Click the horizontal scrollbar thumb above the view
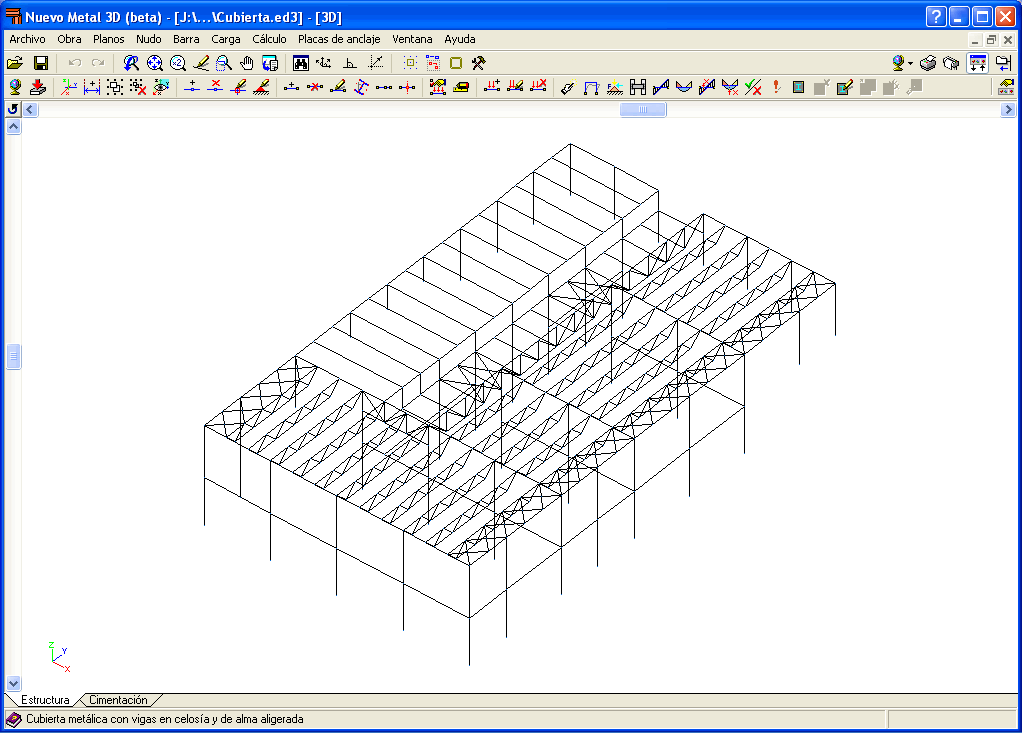This screenshot has width=1022, height=733. 642,109
